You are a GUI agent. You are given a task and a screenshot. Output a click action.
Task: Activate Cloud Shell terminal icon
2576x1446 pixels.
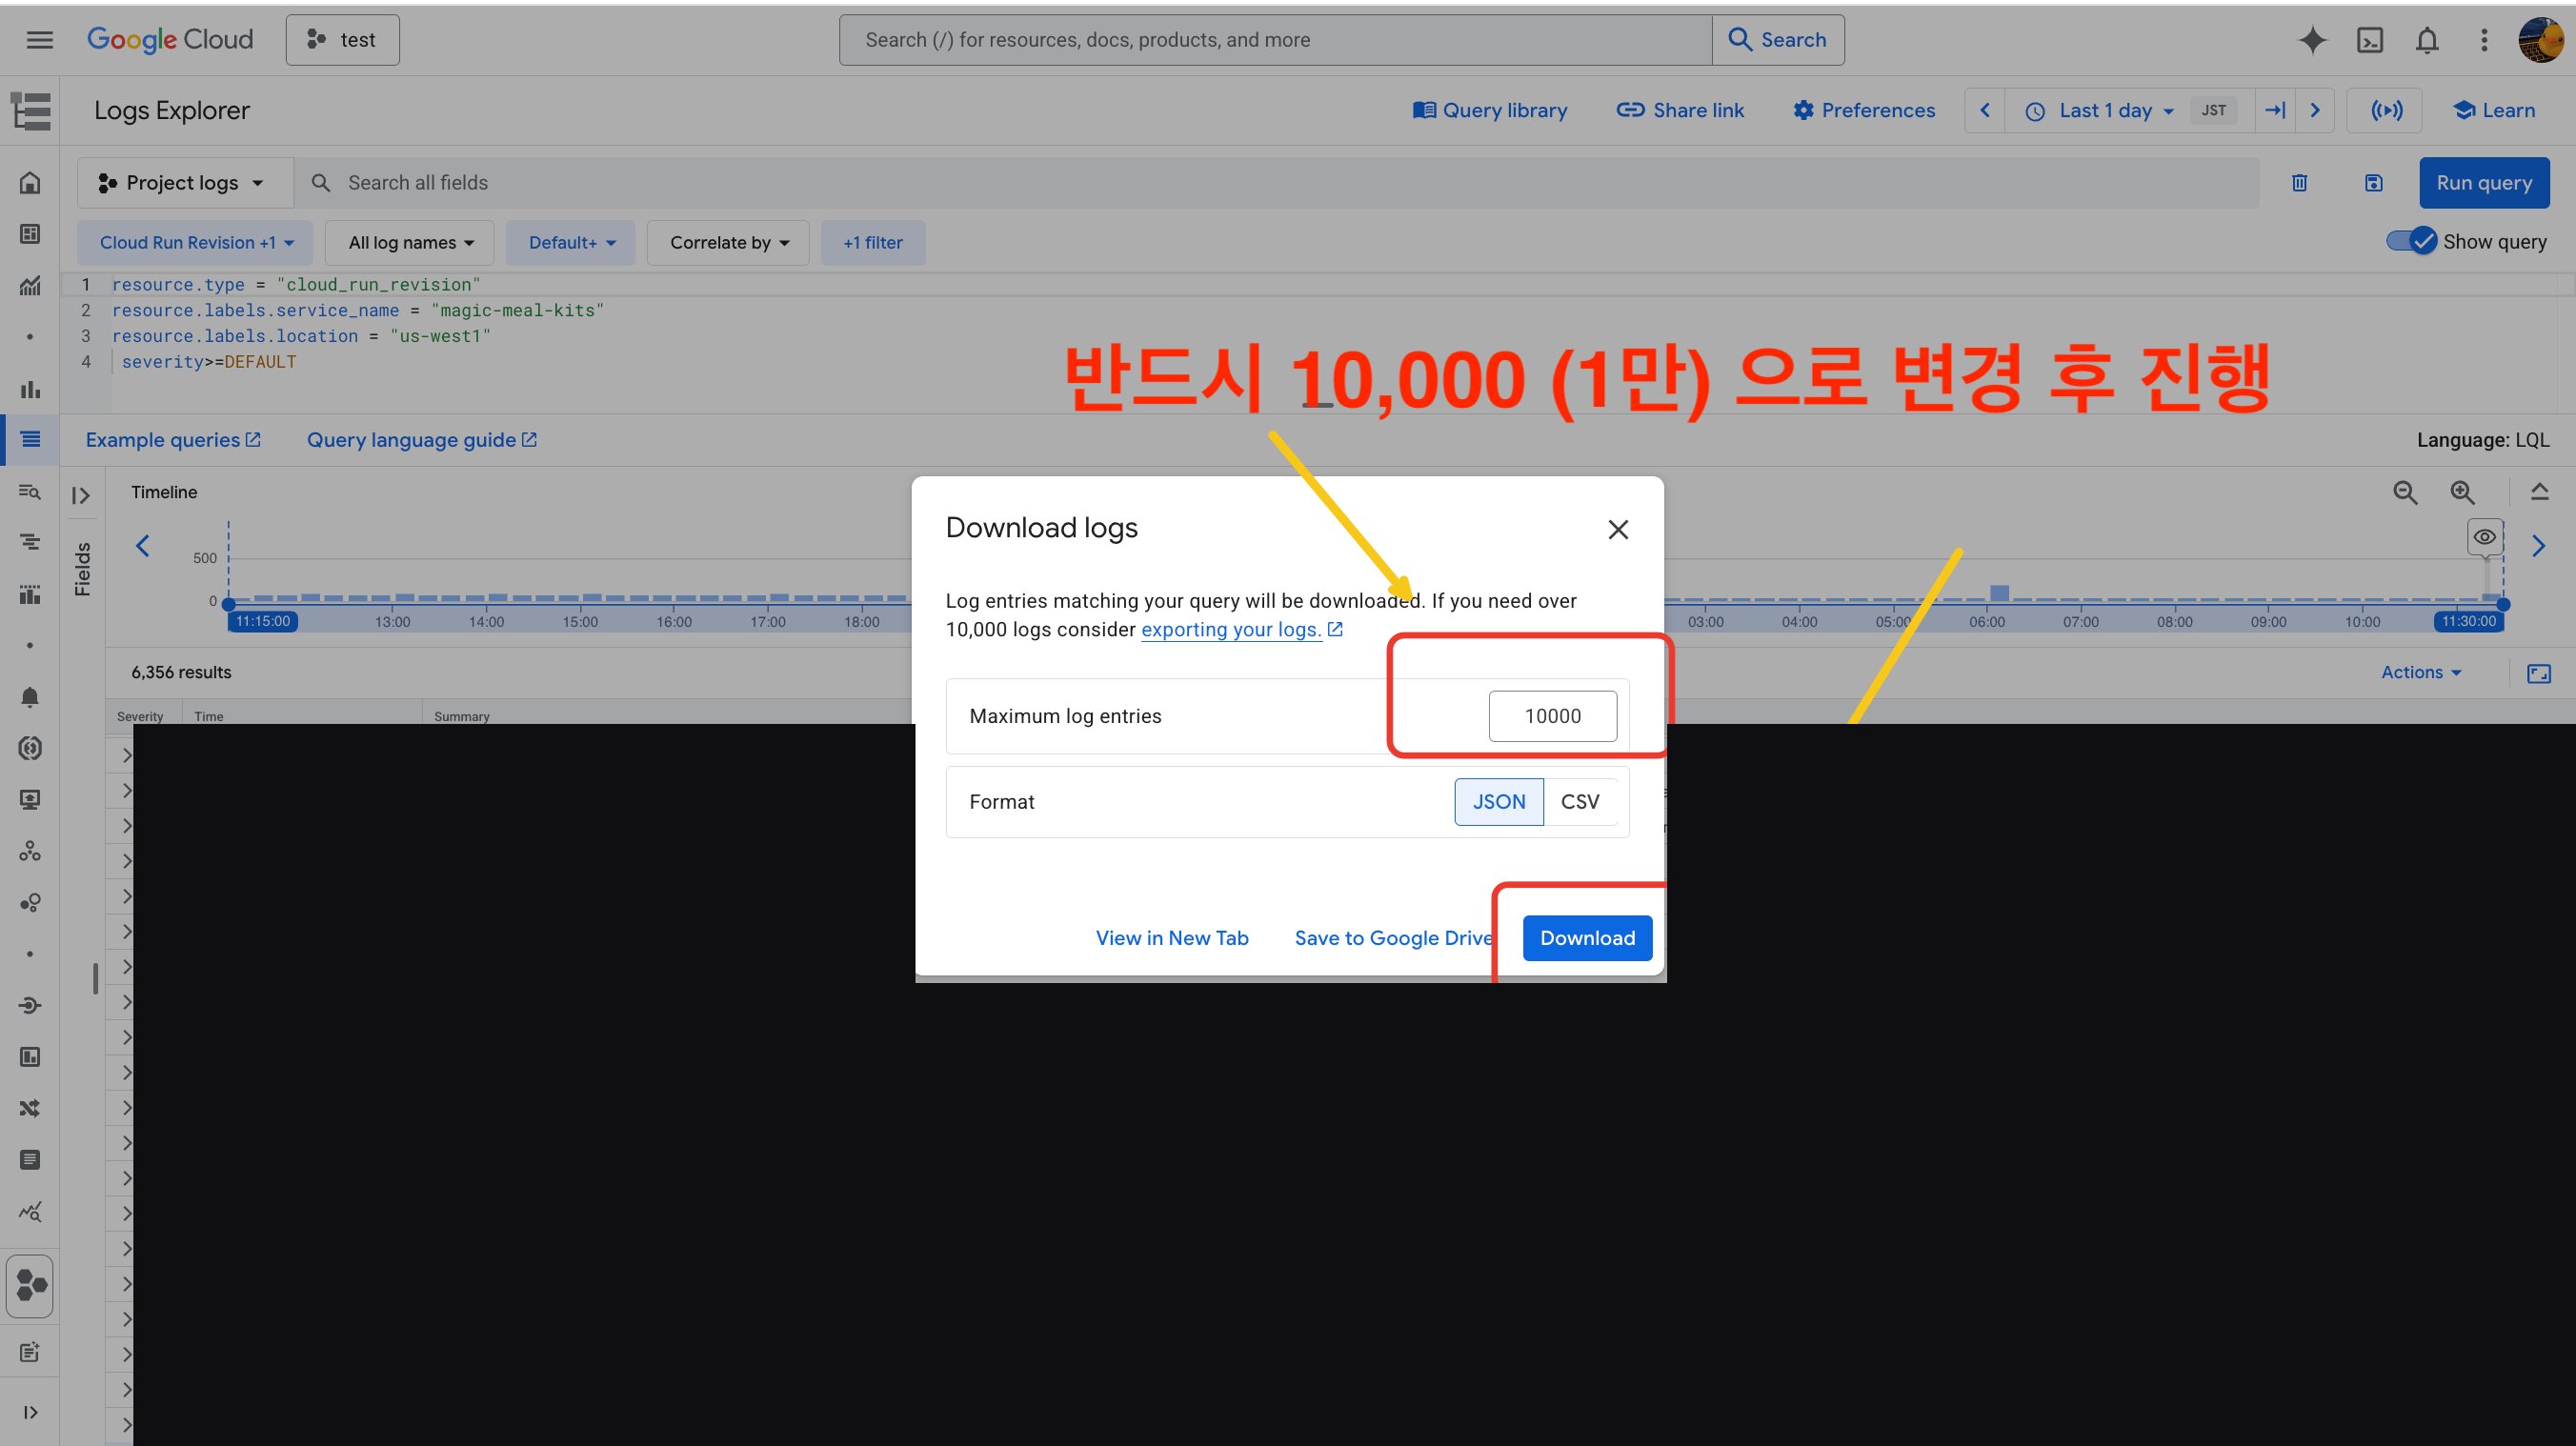2370,40
